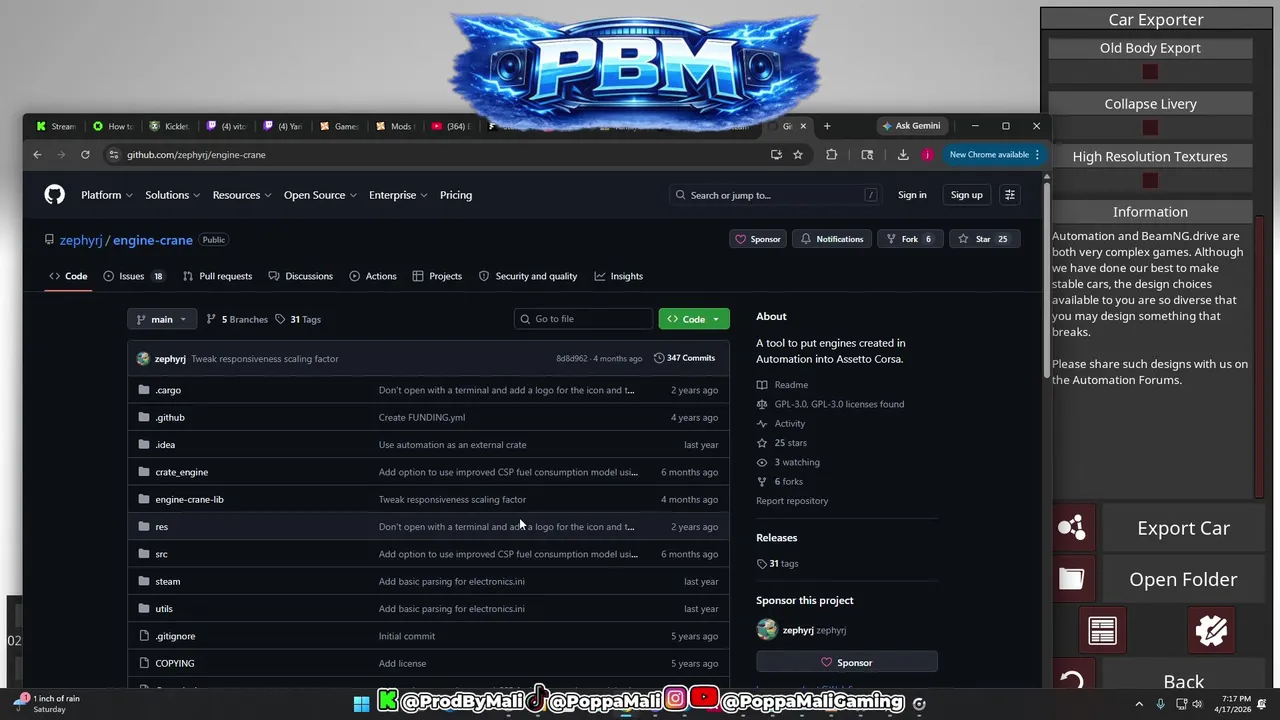Viewport: 1280px width, 720px height.
Task: Star the engine-crane repository
Action: click(x=983, y=239)
